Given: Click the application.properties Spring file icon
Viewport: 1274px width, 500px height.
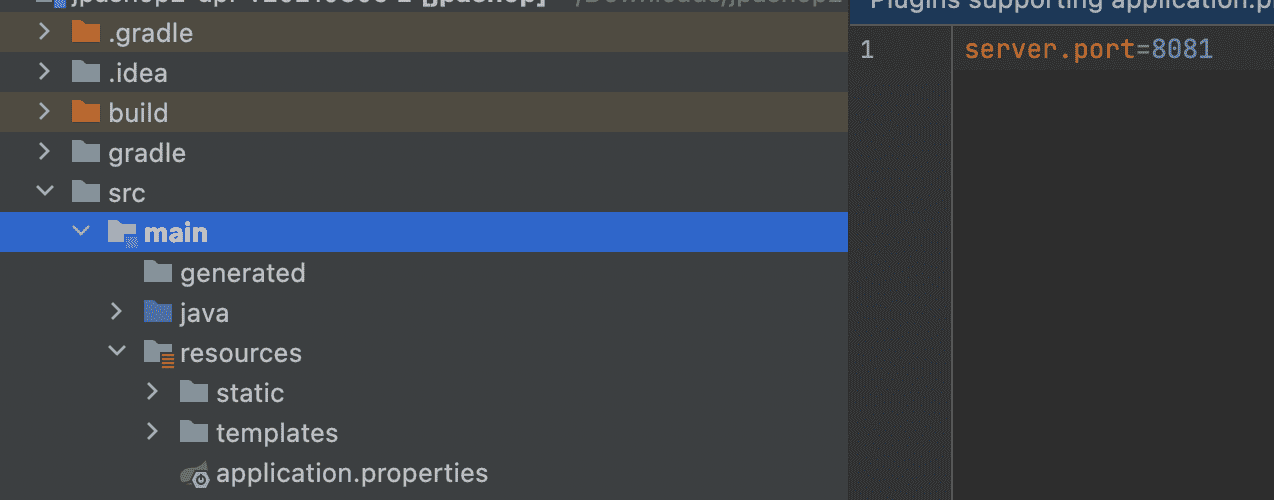Looking at the screenshot, I should point(194,474).
